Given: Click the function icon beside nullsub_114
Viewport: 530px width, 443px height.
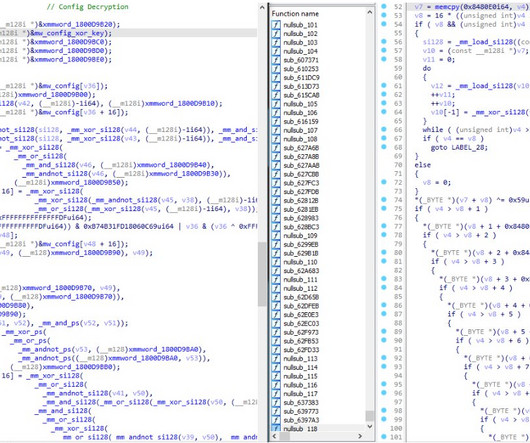Looking at the screenshot, I should (276, 368).
